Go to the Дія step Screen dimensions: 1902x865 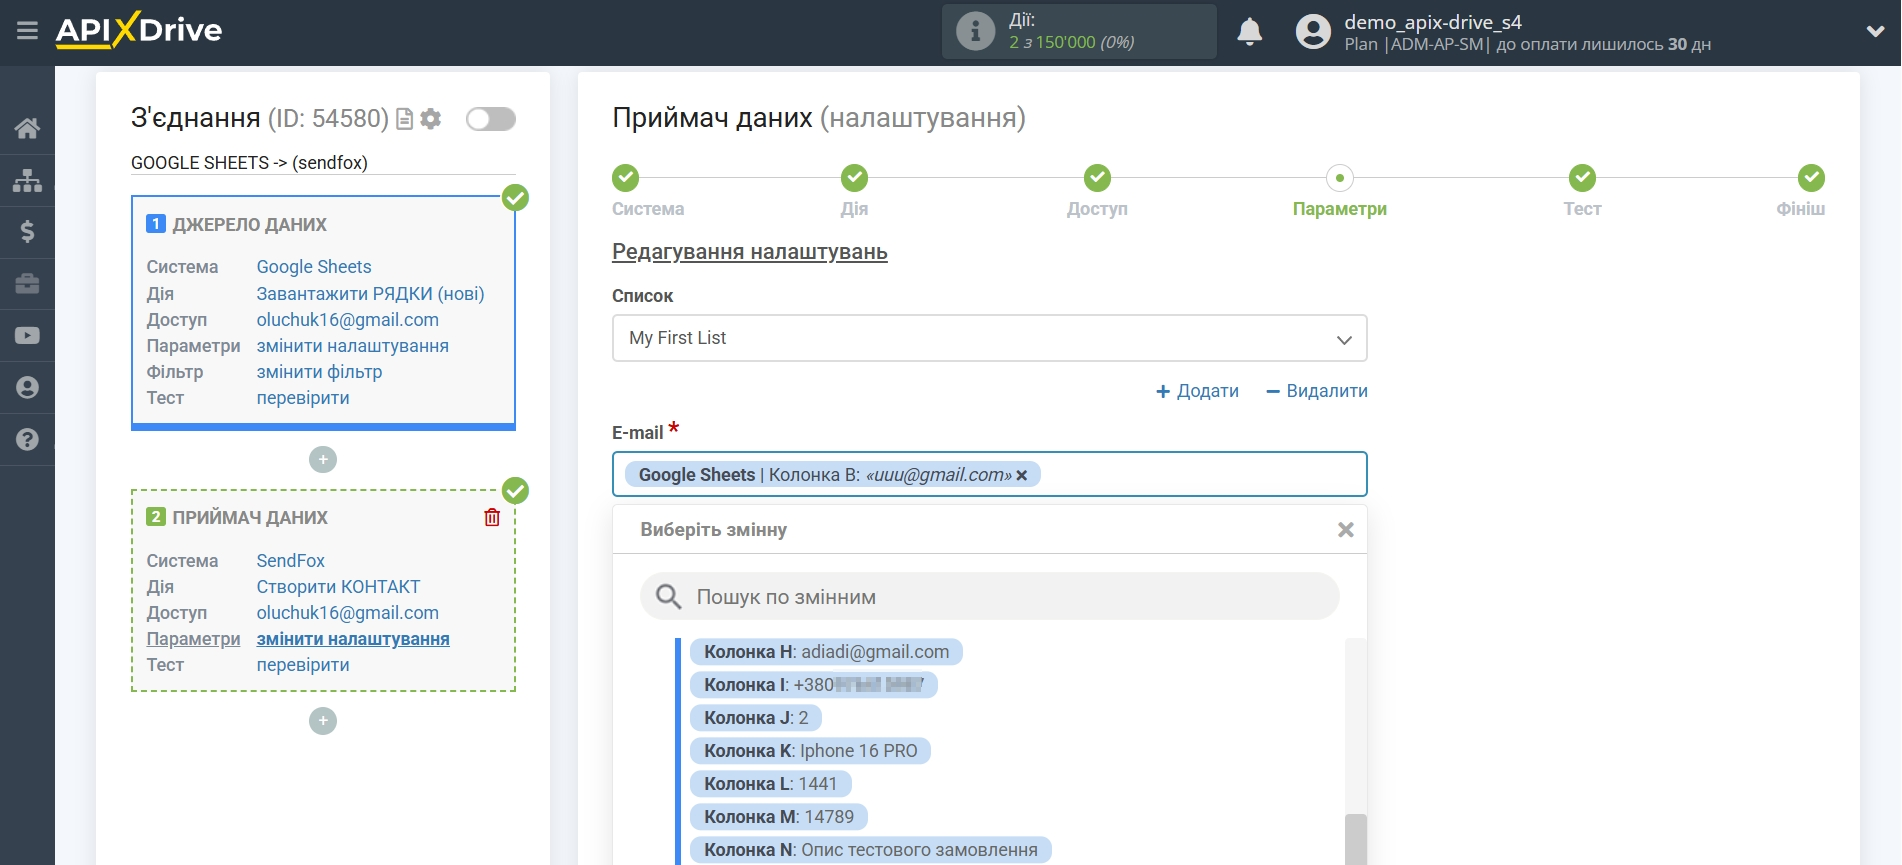click(x=854, y=178)
